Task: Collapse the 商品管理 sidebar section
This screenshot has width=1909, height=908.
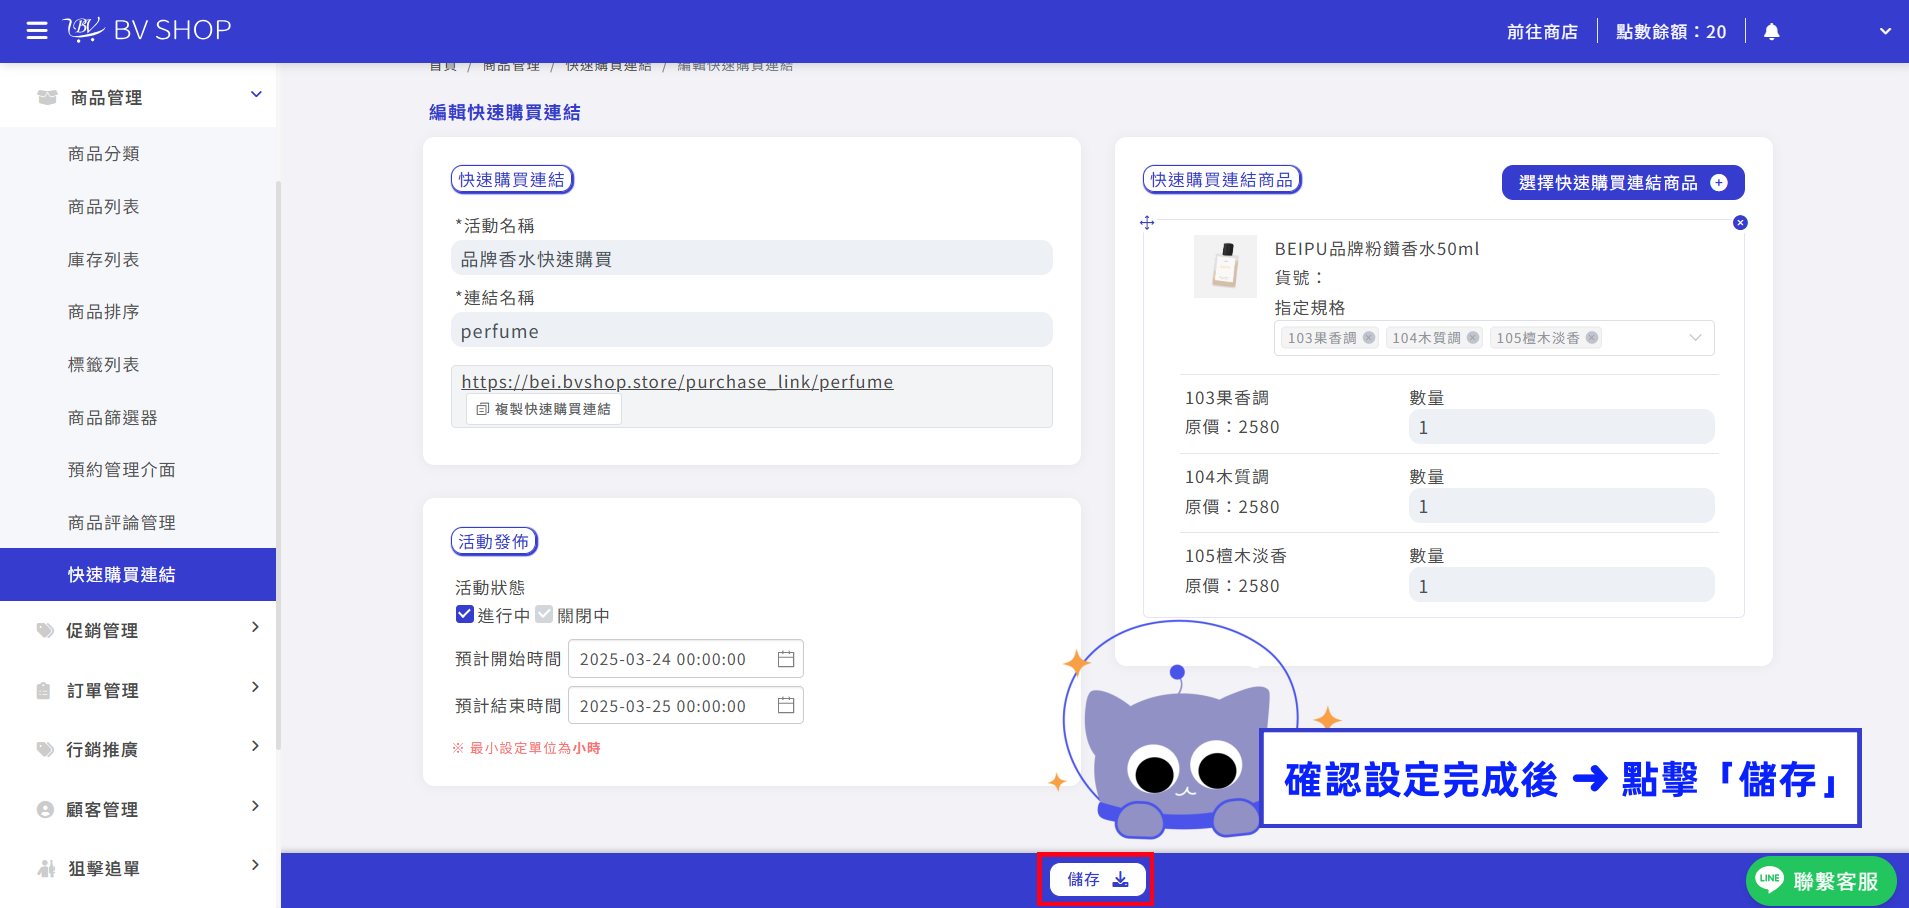Action: [138, 97]
